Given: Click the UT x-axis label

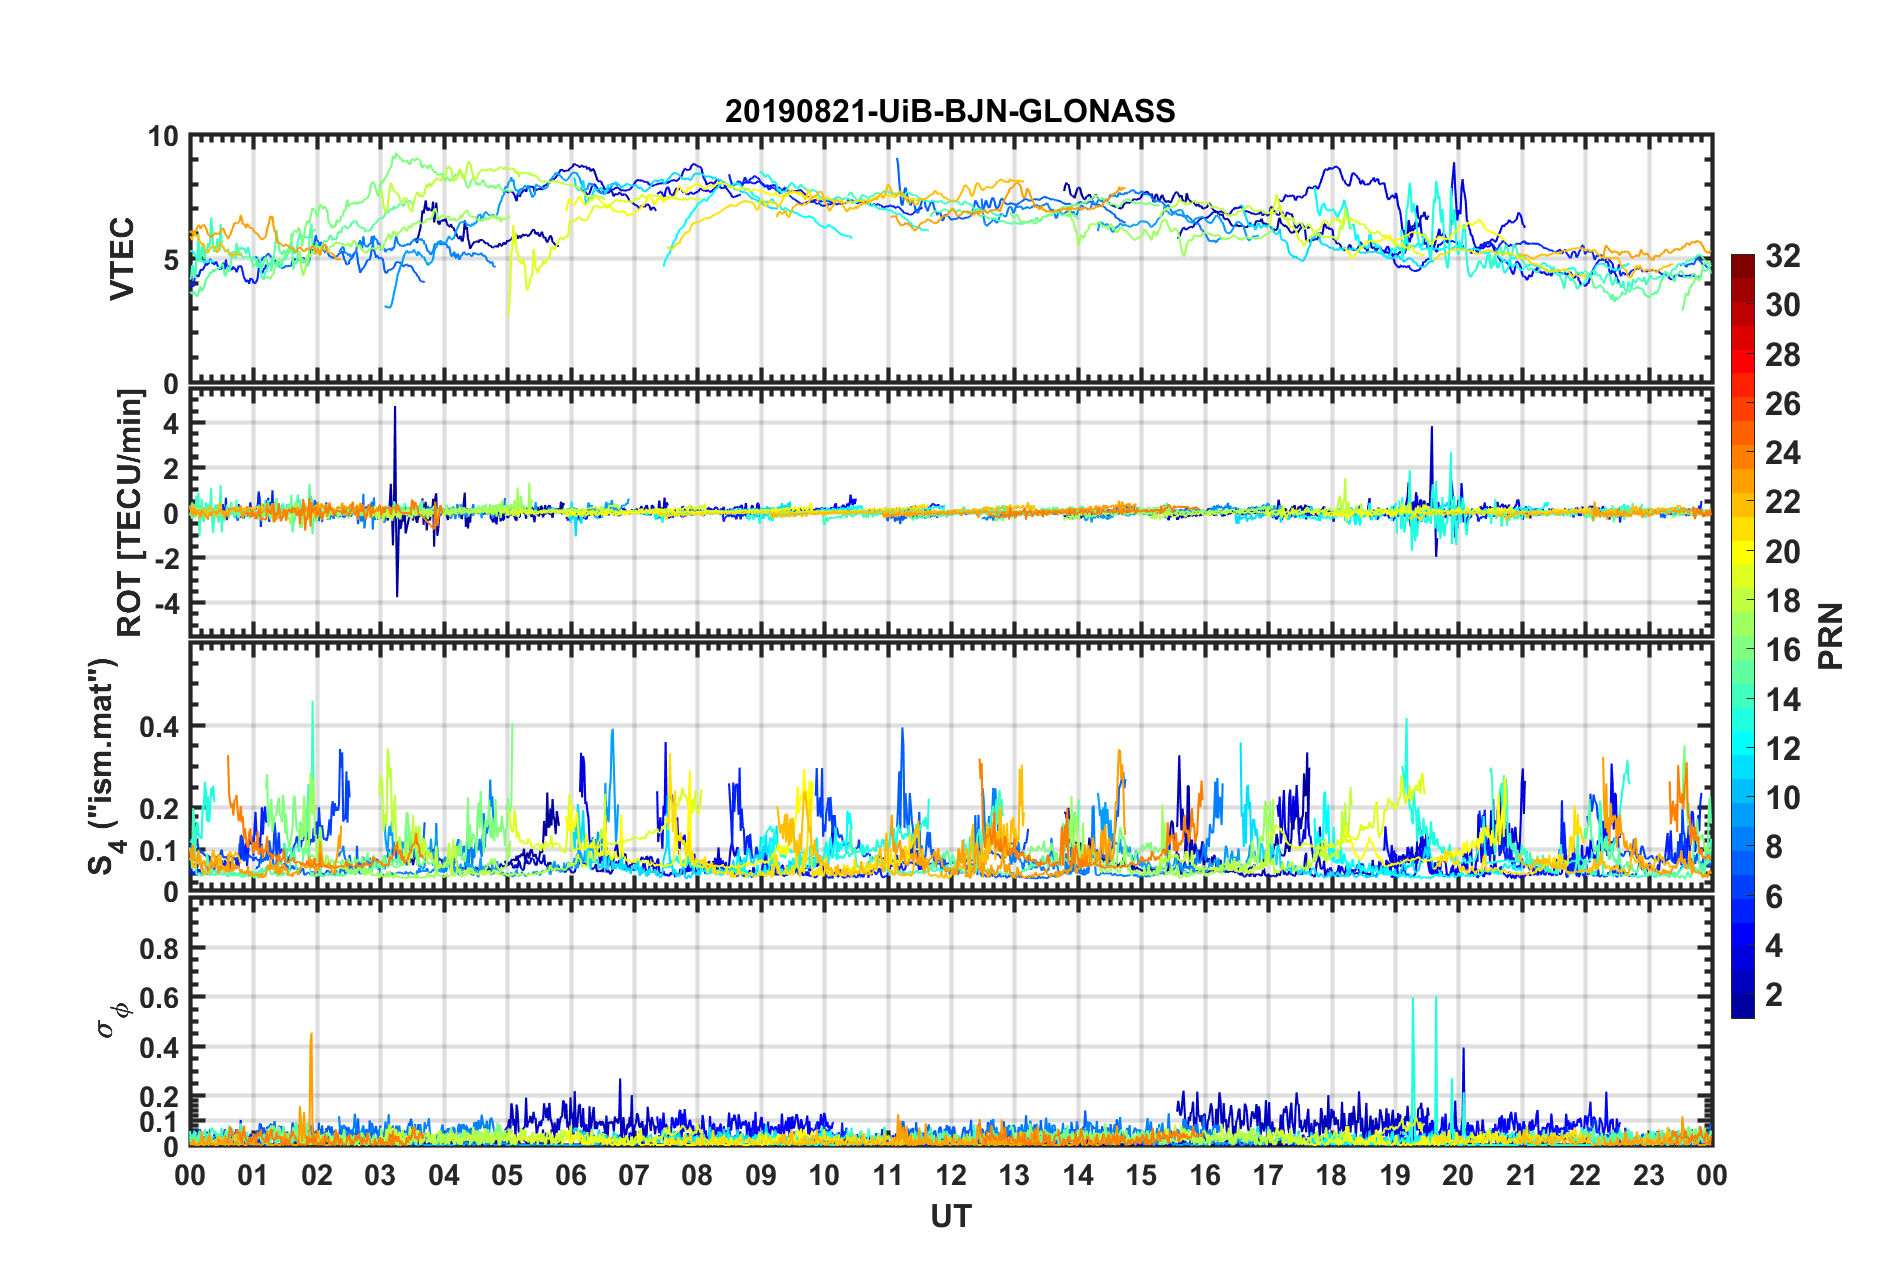Looking at the screenshot, I should tap(951, 1216).
